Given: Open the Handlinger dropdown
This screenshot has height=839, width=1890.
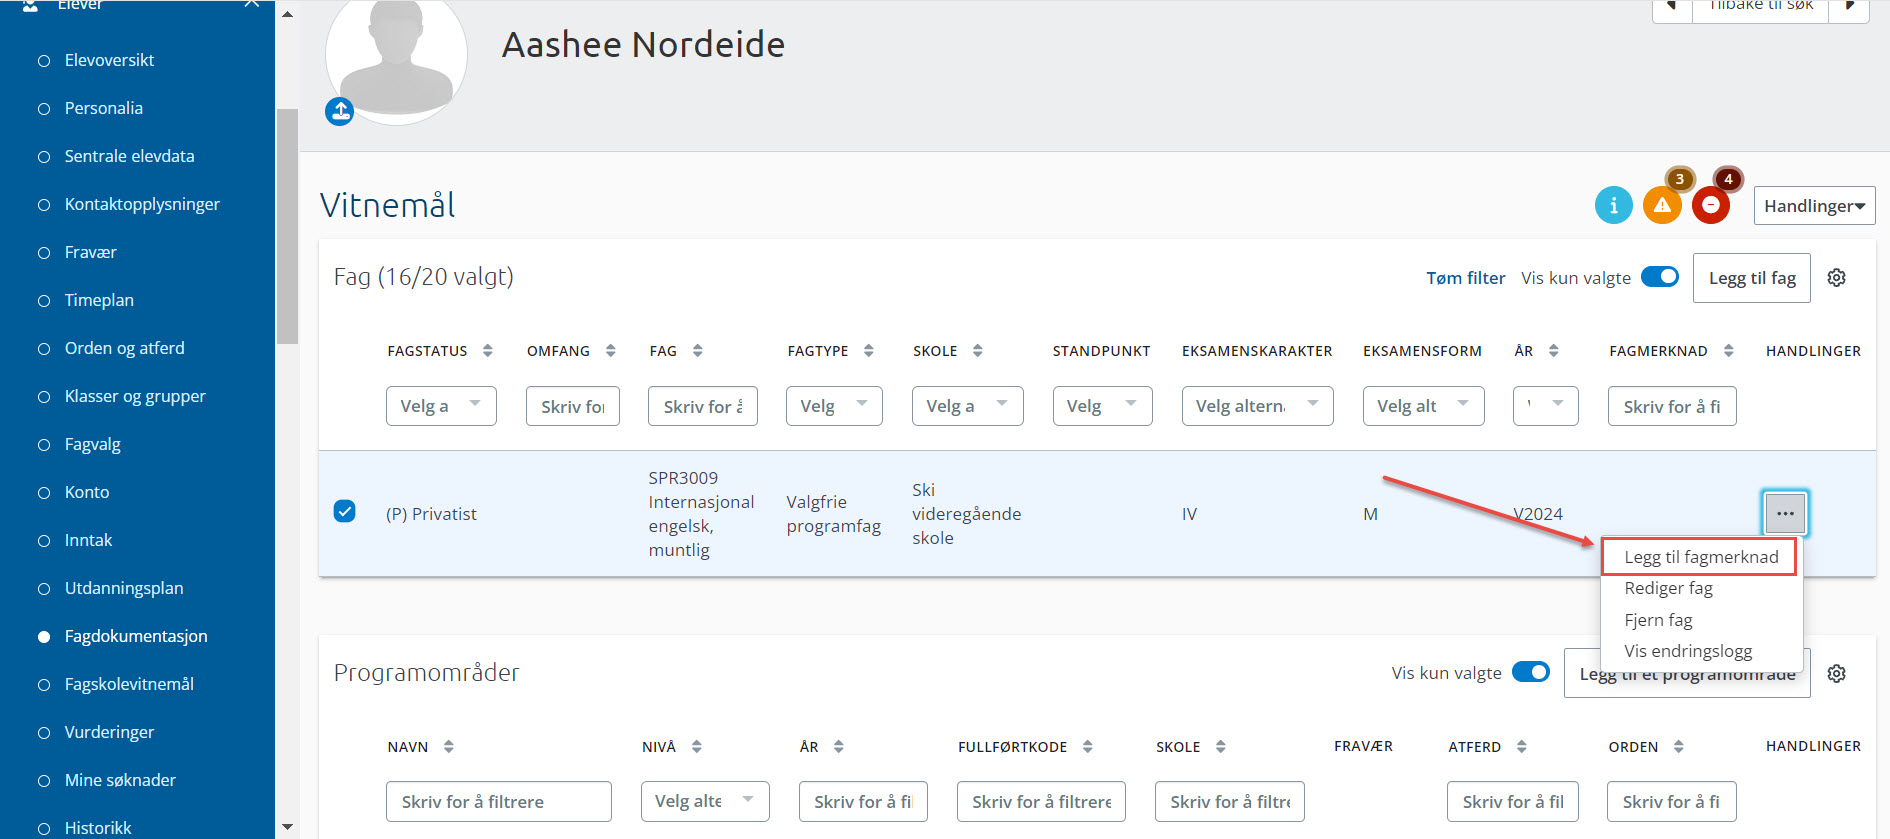Looking at the screenshot, I should [x=1814, y=206].
